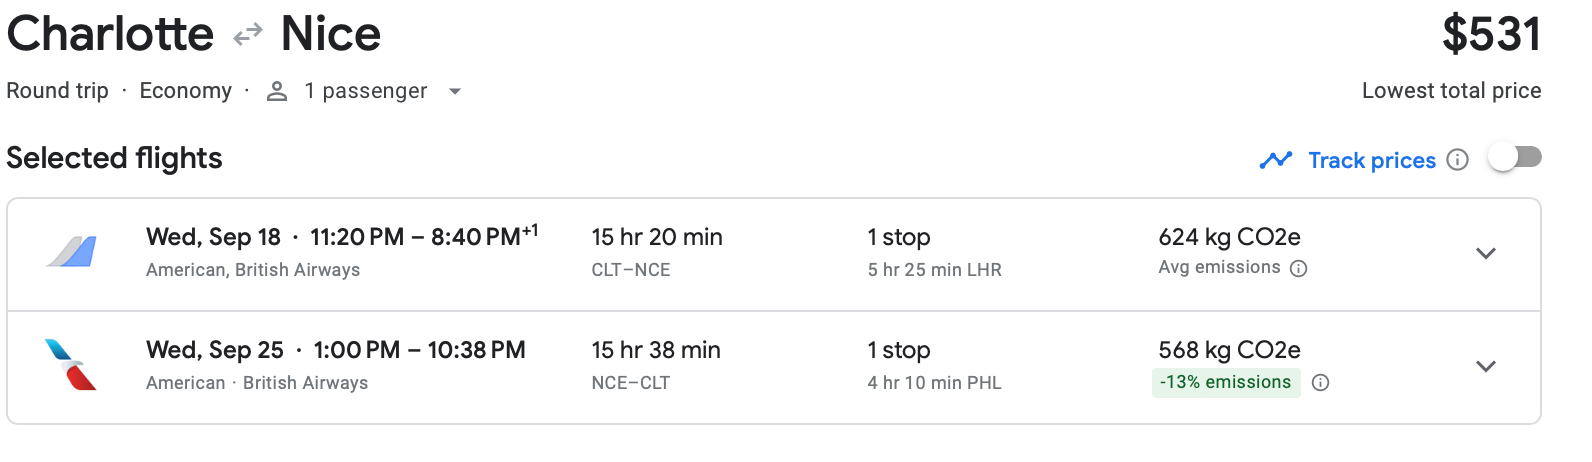Toggle the Track prices switch on
The height and width of the screenshot is (462, 1592).
[1515, 158]
